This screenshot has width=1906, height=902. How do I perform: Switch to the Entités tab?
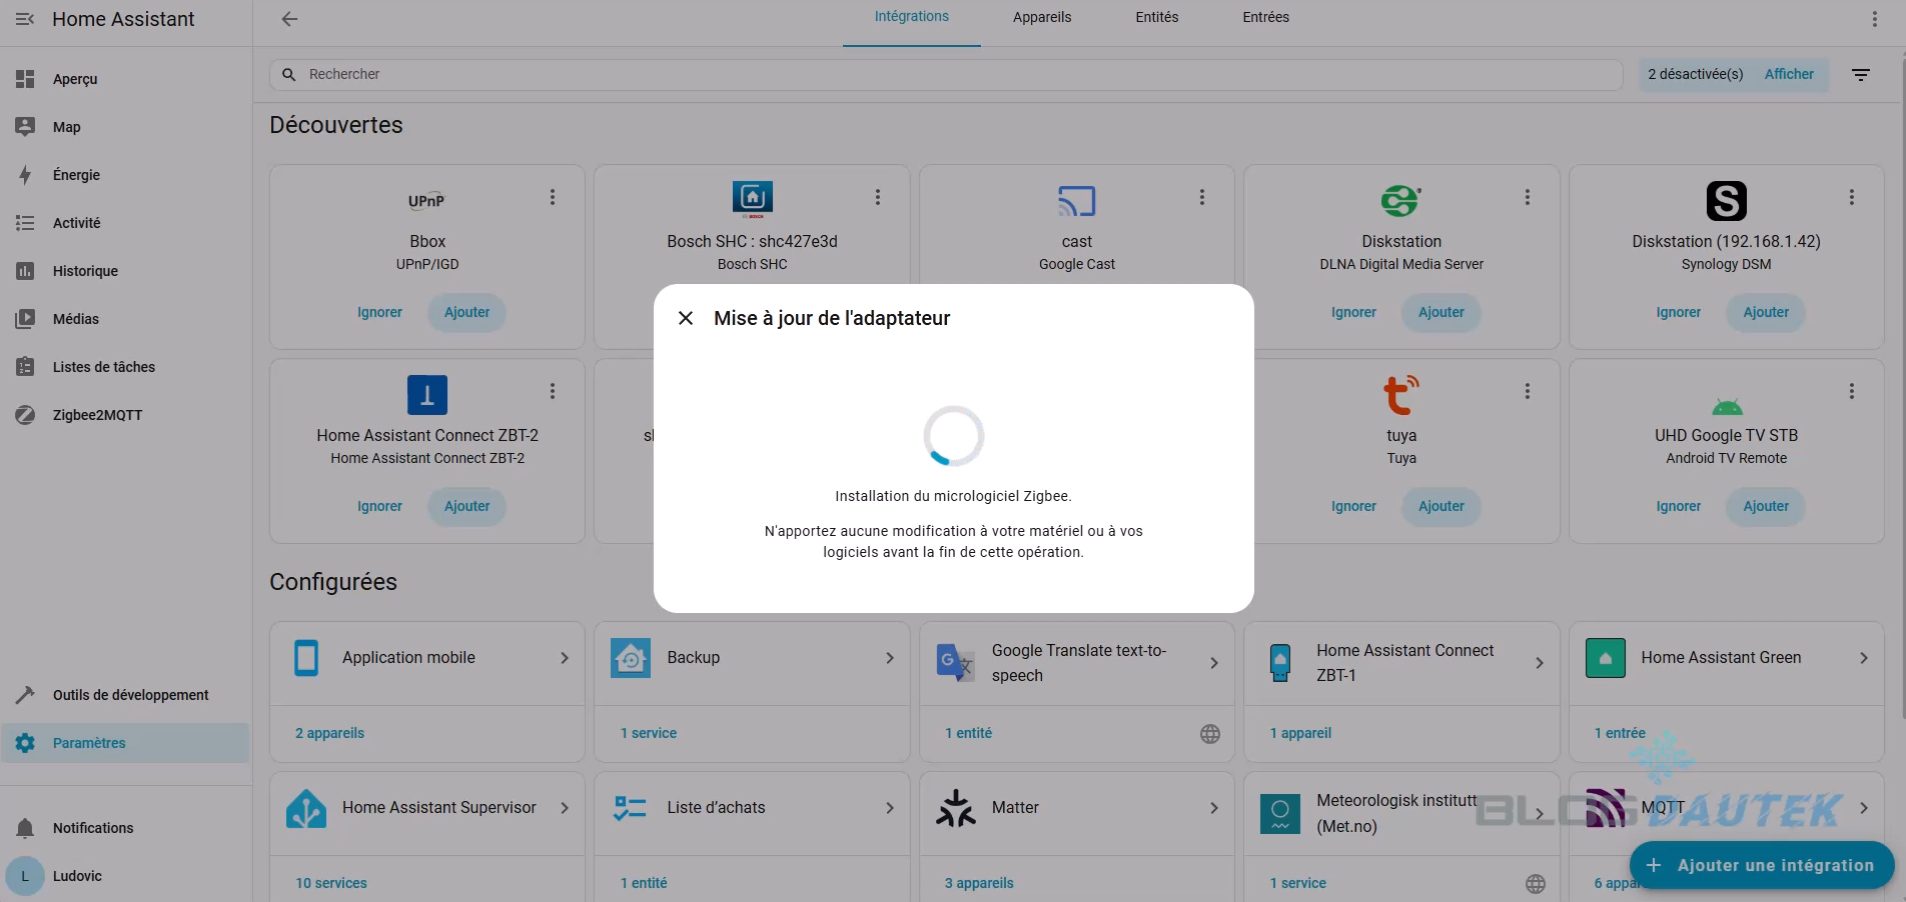(1156, 17)
